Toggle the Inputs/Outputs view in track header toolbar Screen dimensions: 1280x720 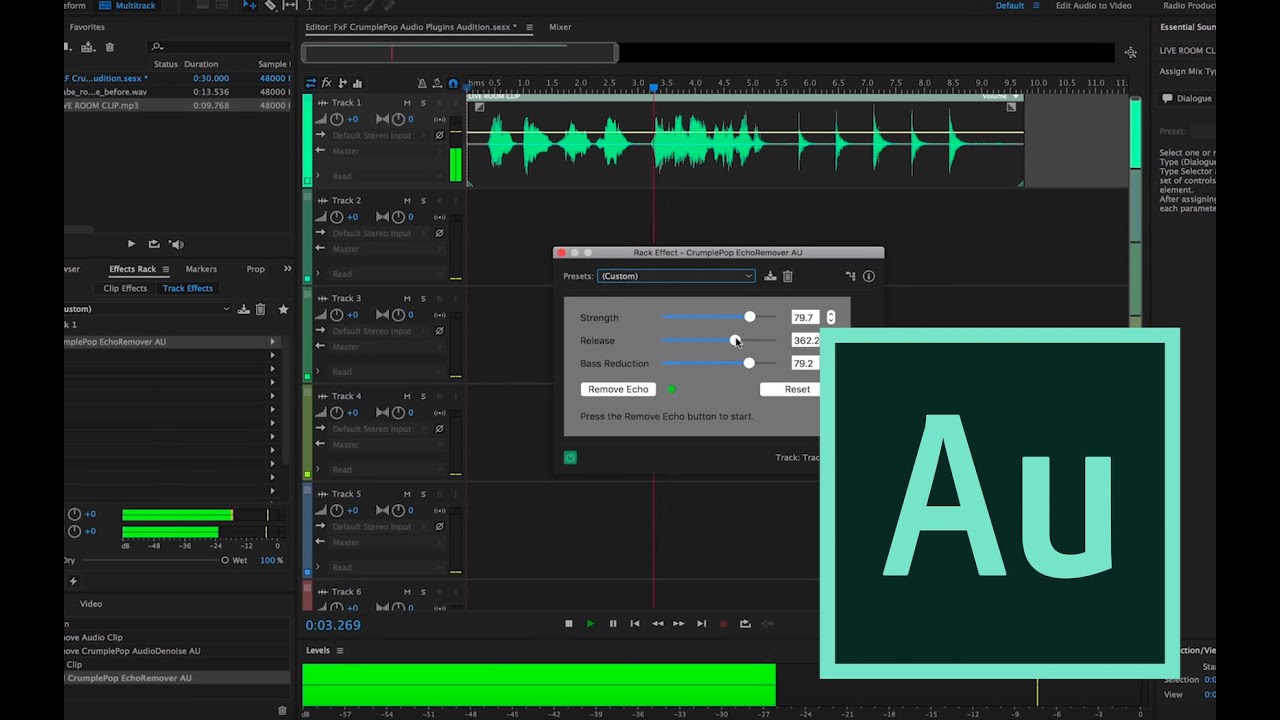point(311,83)
